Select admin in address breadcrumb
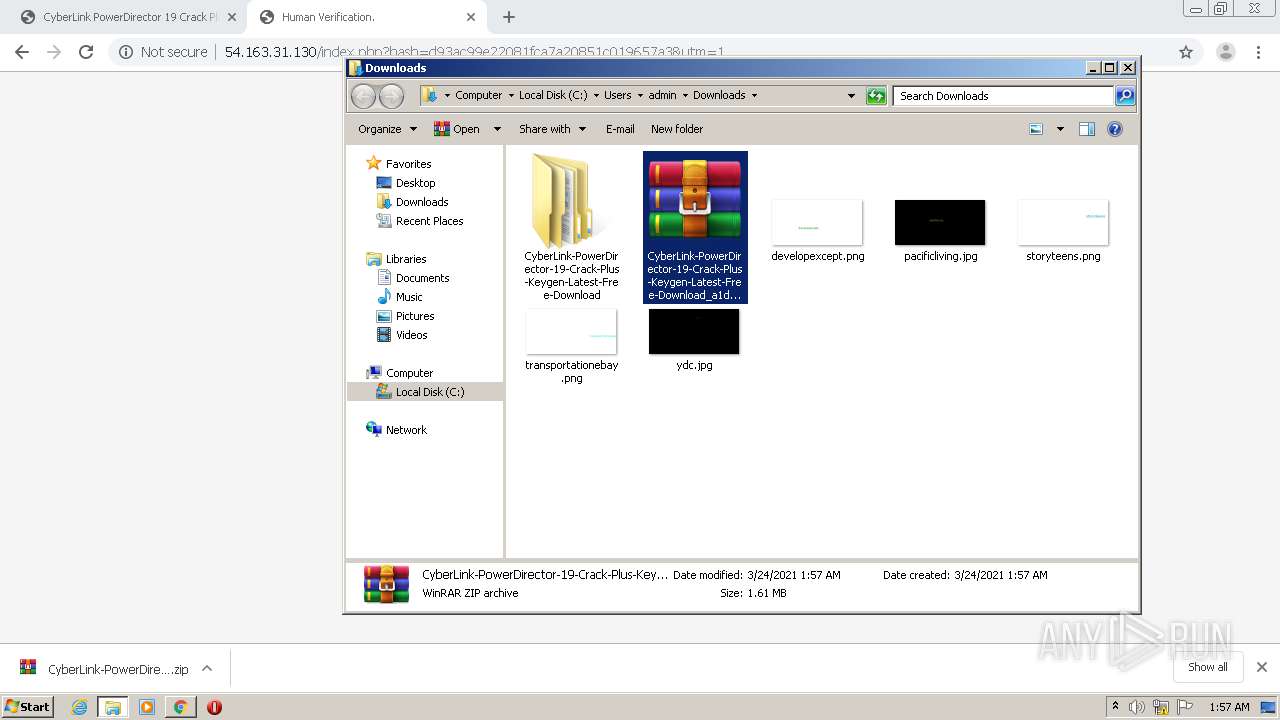Screen dimensions: 1280x720 pos(662,95)
